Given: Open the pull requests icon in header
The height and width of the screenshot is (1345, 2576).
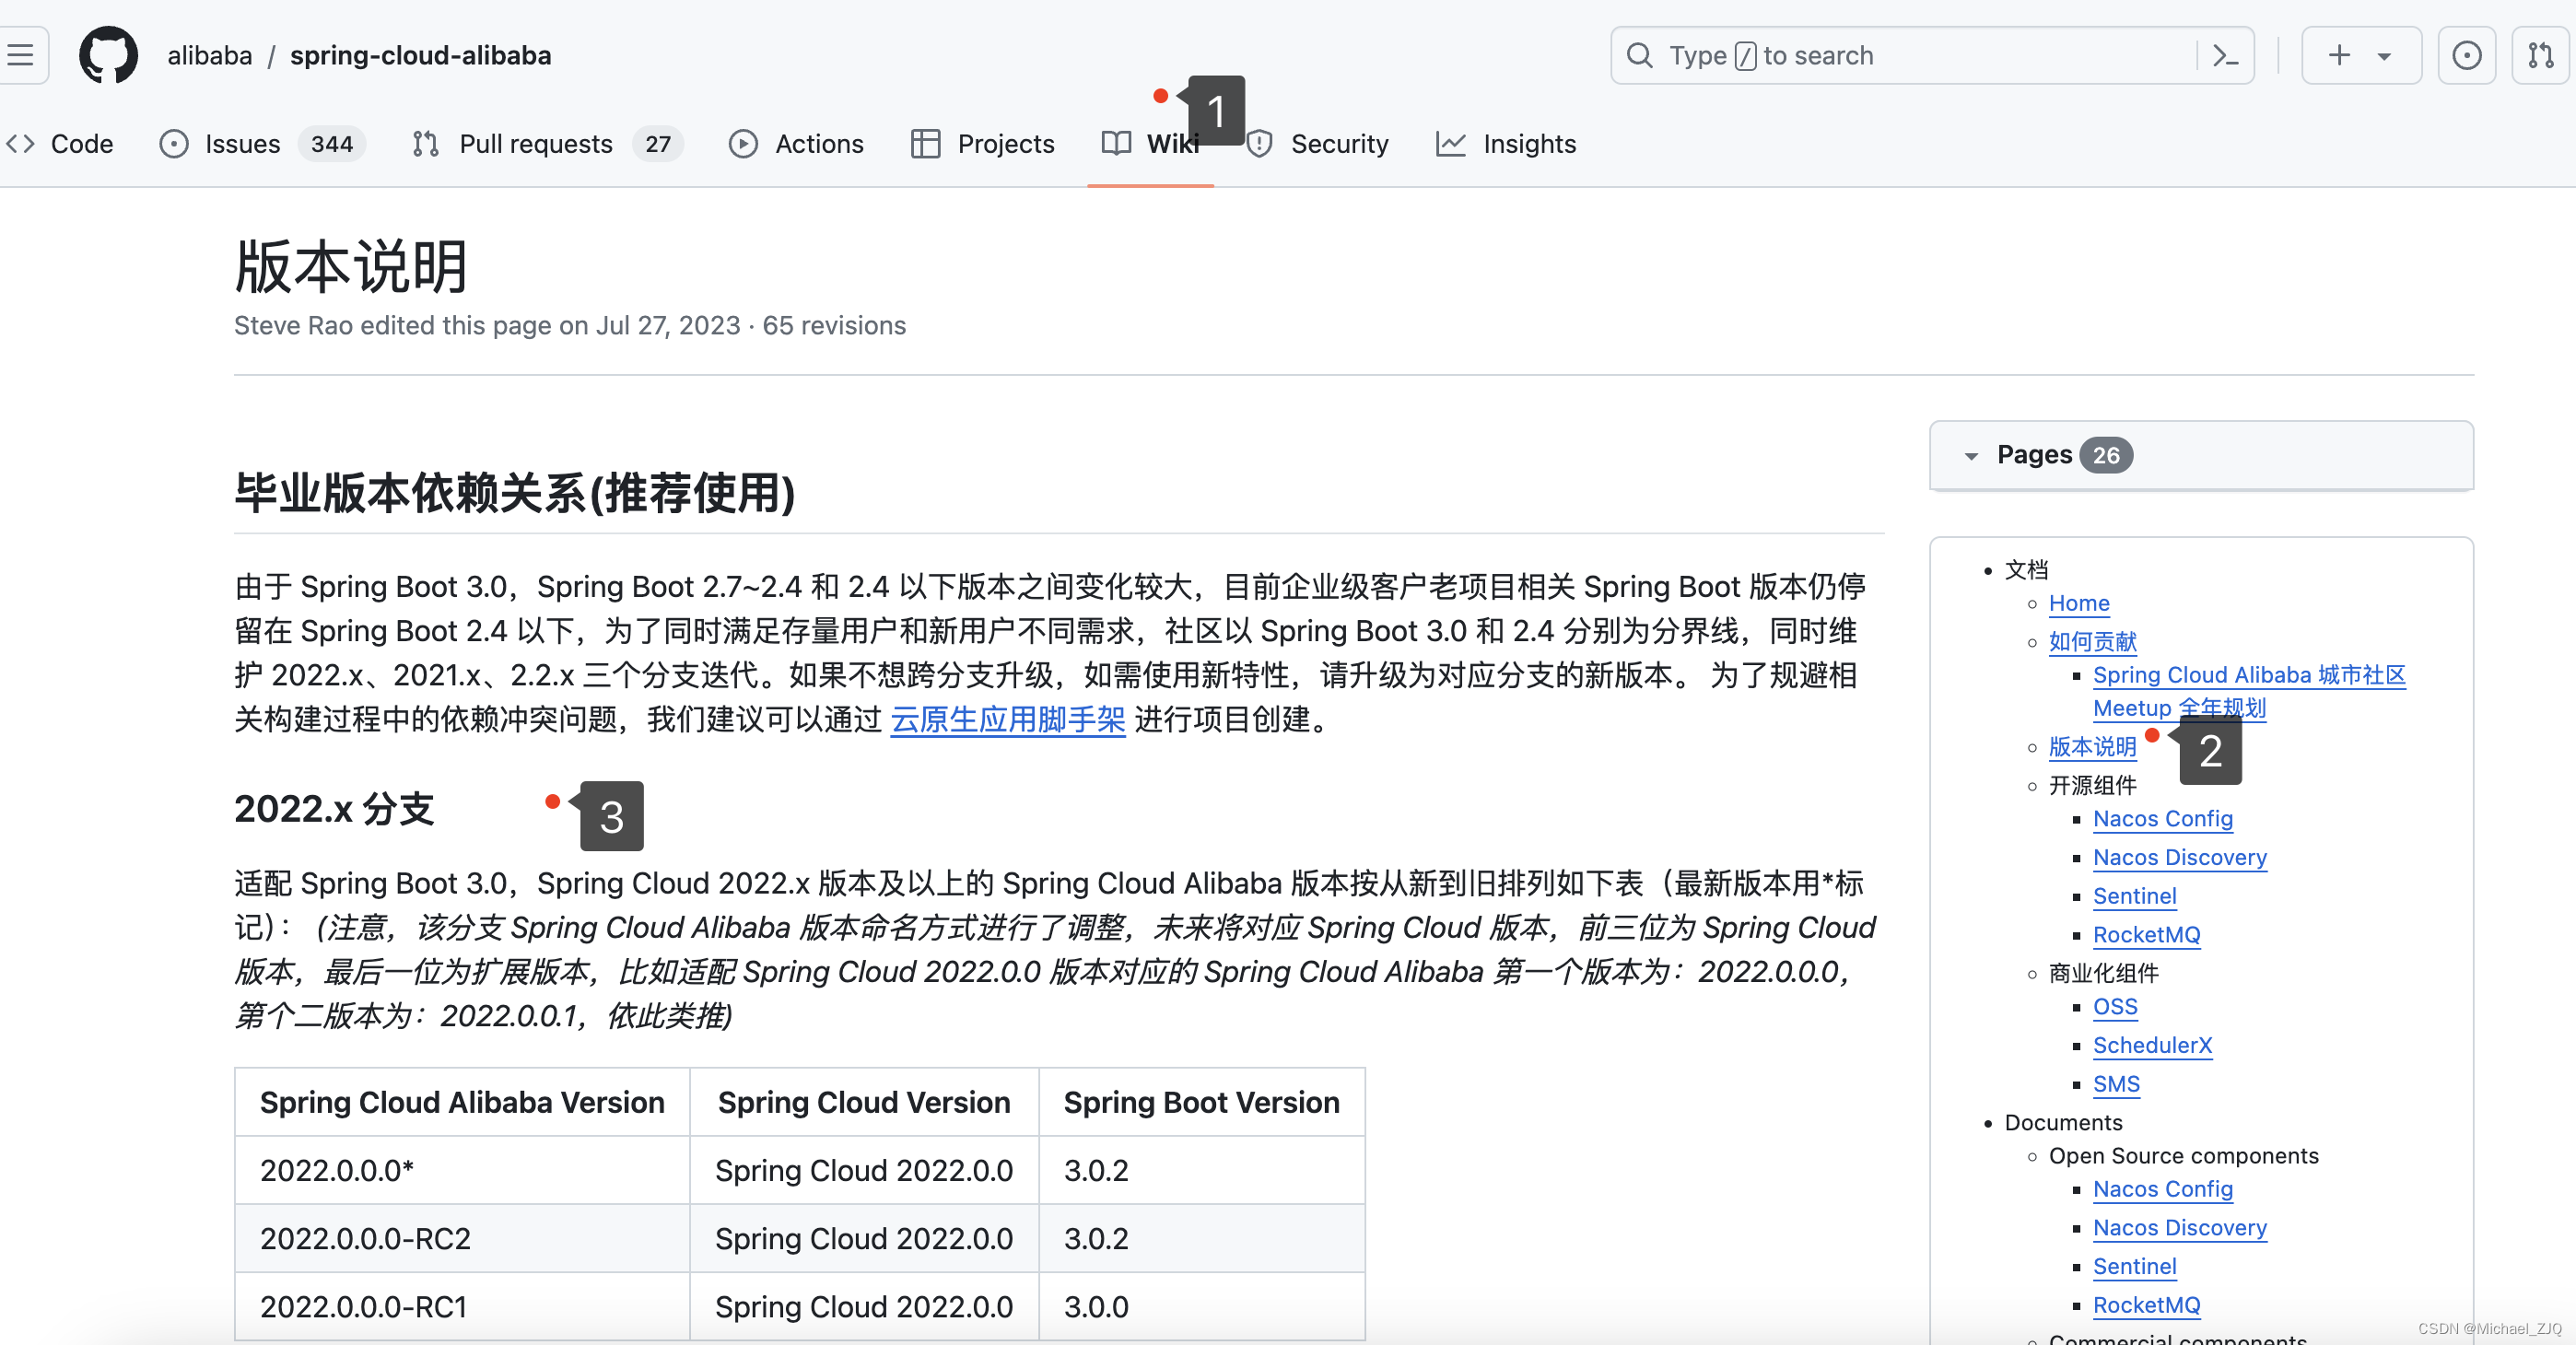Looking at the screenshot, I should coord(2540,56).
